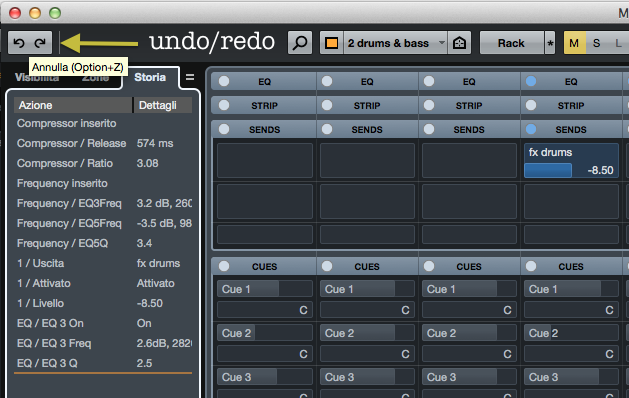Select Compressor / Release history row

103,143
